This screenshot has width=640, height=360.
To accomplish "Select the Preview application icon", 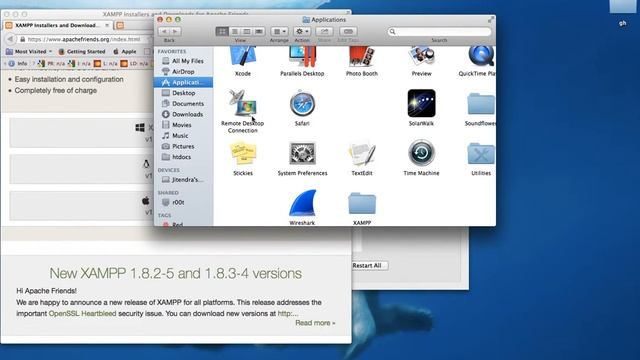I will pyautogui.click(x=421, y=56).
